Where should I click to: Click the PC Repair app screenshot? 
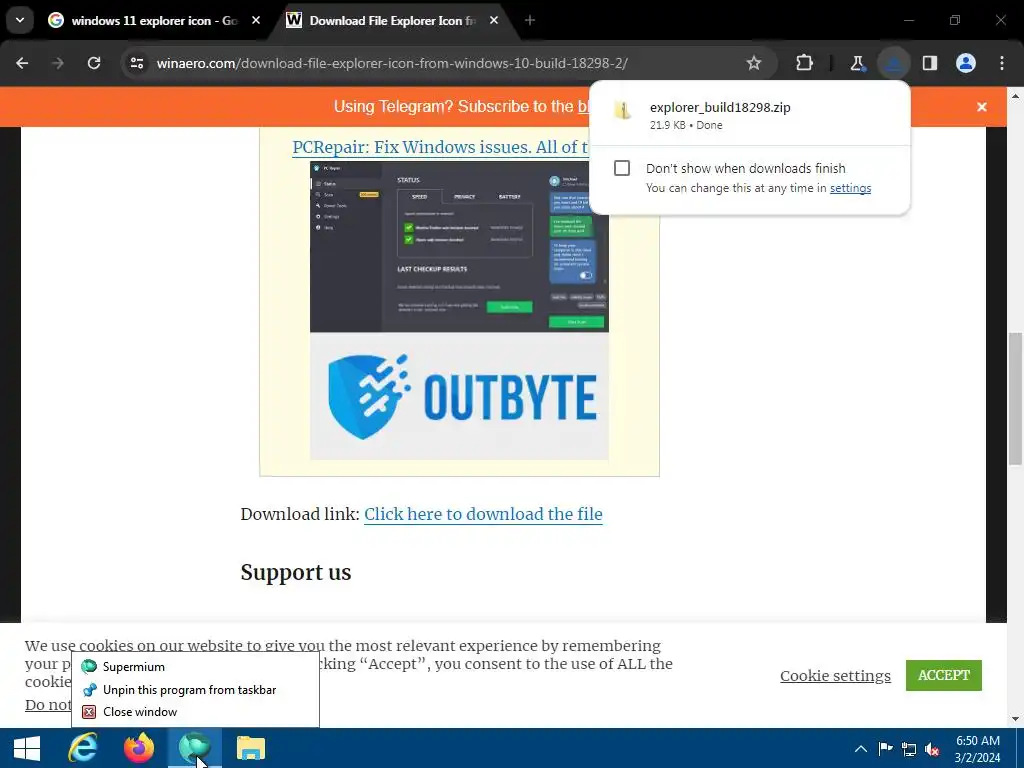[x=459, y=247]
